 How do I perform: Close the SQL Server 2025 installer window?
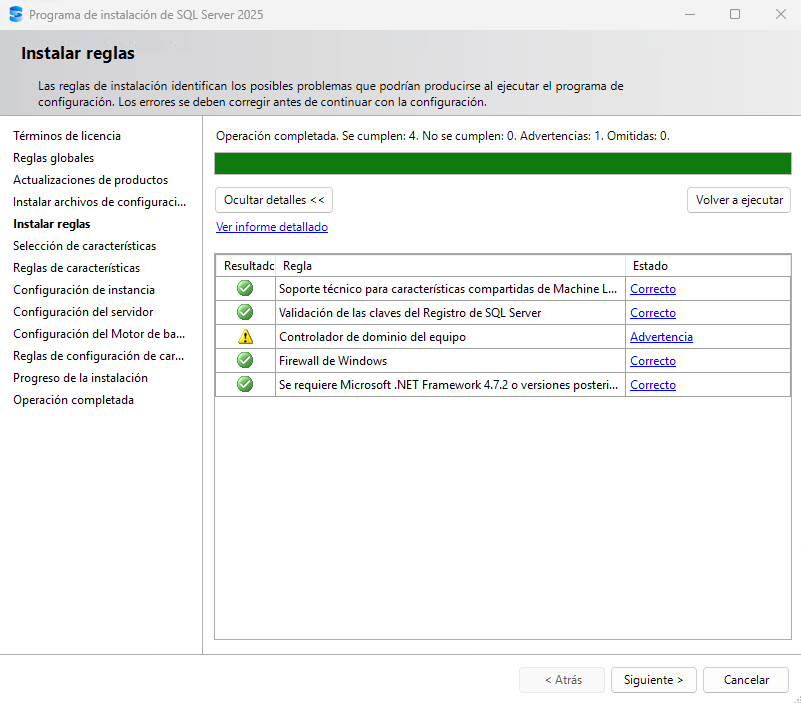pyautogui.click(x=781, y=14)
